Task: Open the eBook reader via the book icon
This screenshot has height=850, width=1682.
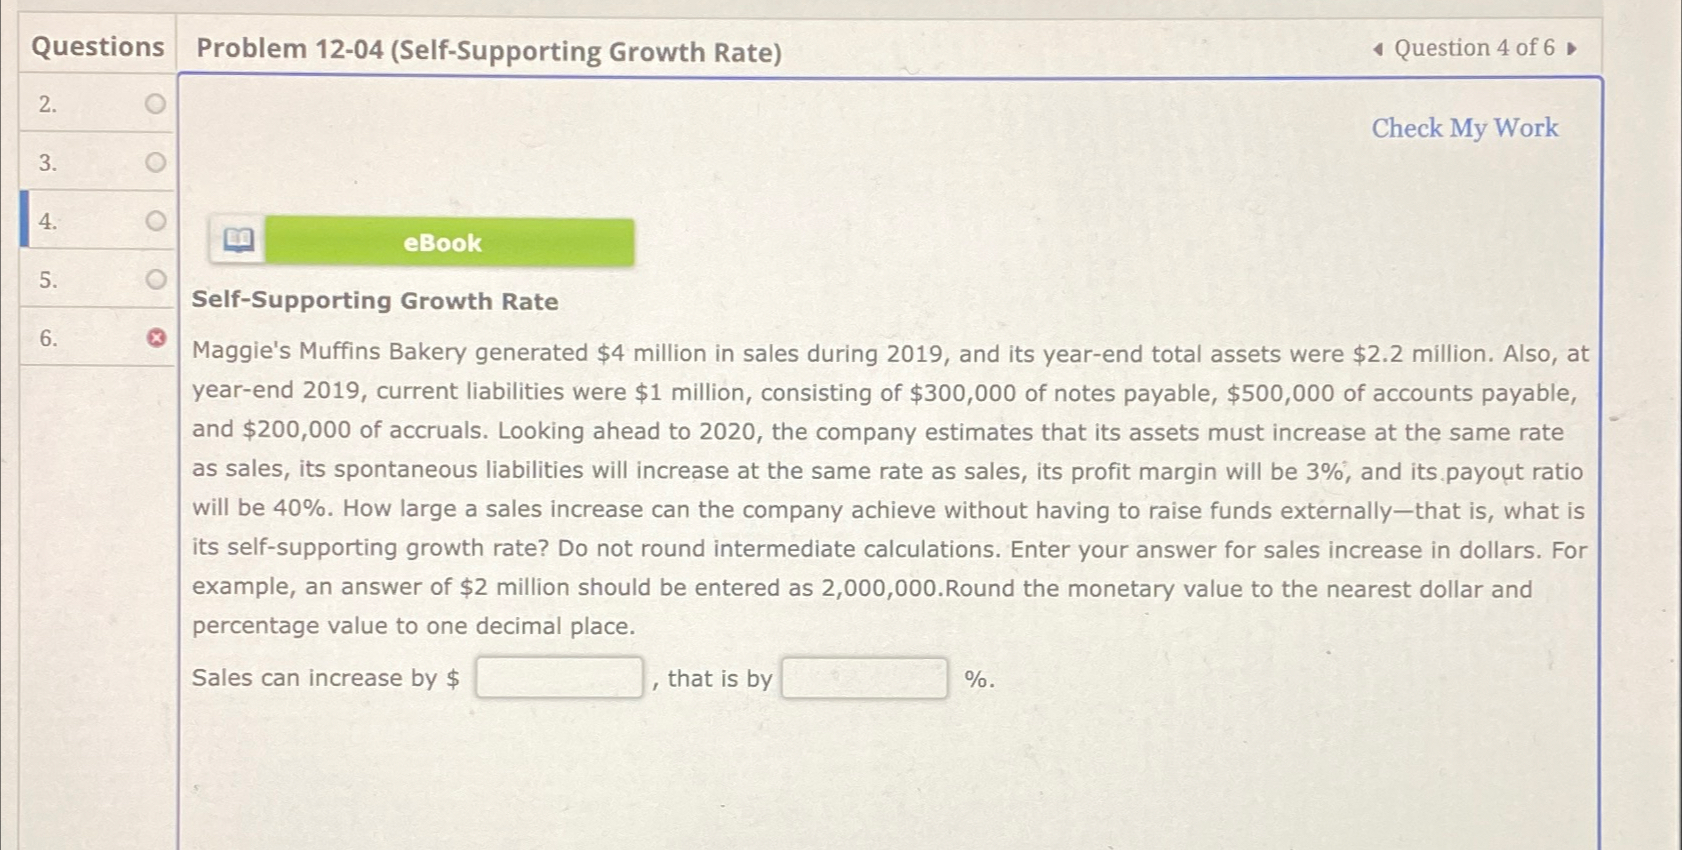Action: [x=238, y=241]
